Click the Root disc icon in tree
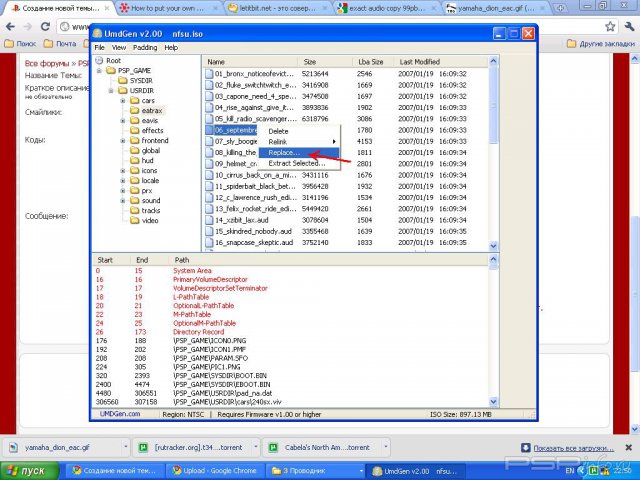 pos(99,61)
